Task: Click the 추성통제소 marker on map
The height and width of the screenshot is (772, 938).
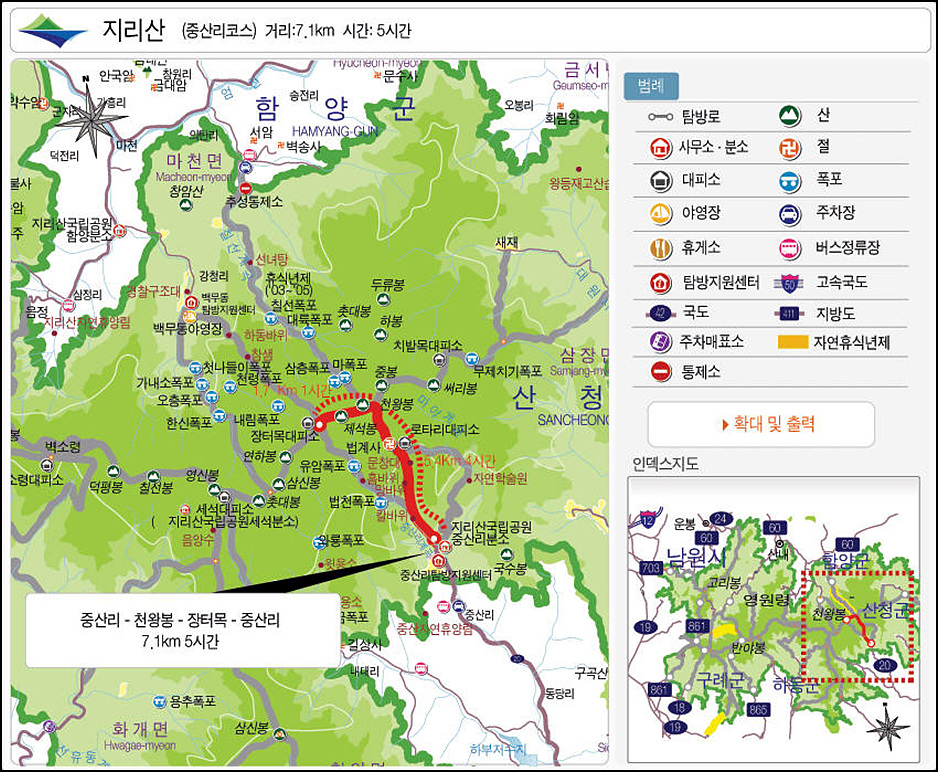Action: coord(245,187)
